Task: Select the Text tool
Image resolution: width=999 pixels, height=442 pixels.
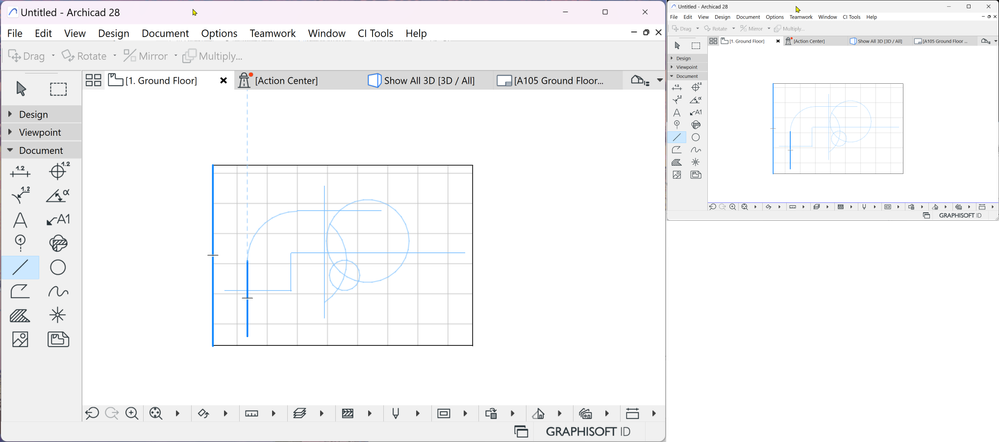Action: click(x=20, y=220)
